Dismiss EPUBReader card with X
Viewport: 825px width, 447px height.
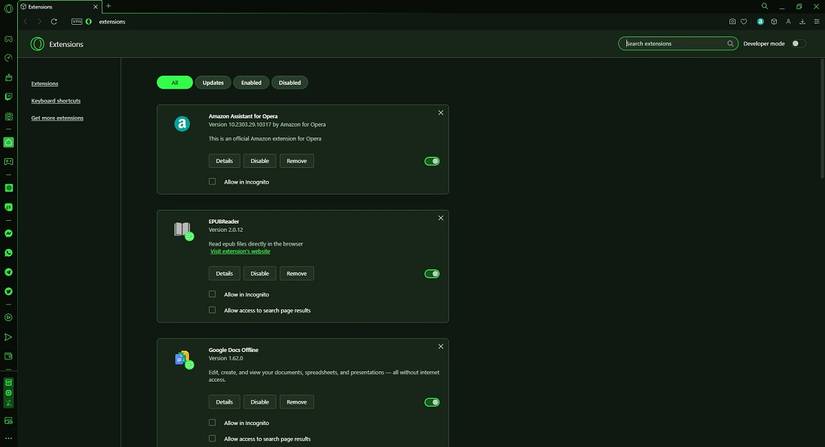[x=441, y=218]
